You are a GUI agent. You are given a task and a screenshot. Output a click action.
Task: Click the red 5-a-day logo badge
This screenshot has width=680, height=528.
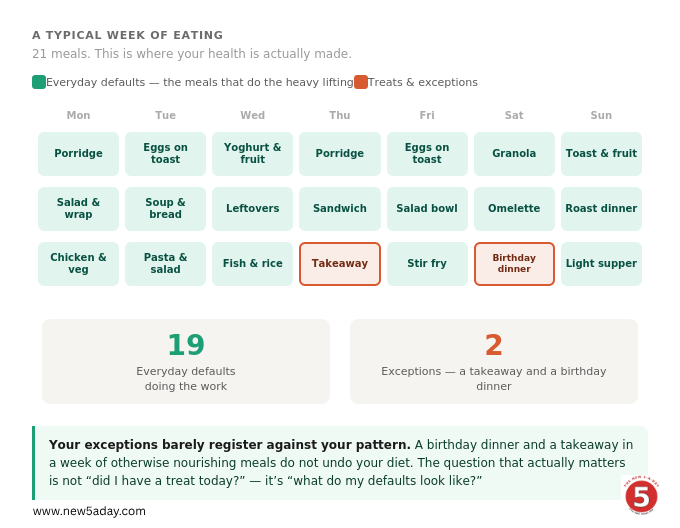point(641,496)
